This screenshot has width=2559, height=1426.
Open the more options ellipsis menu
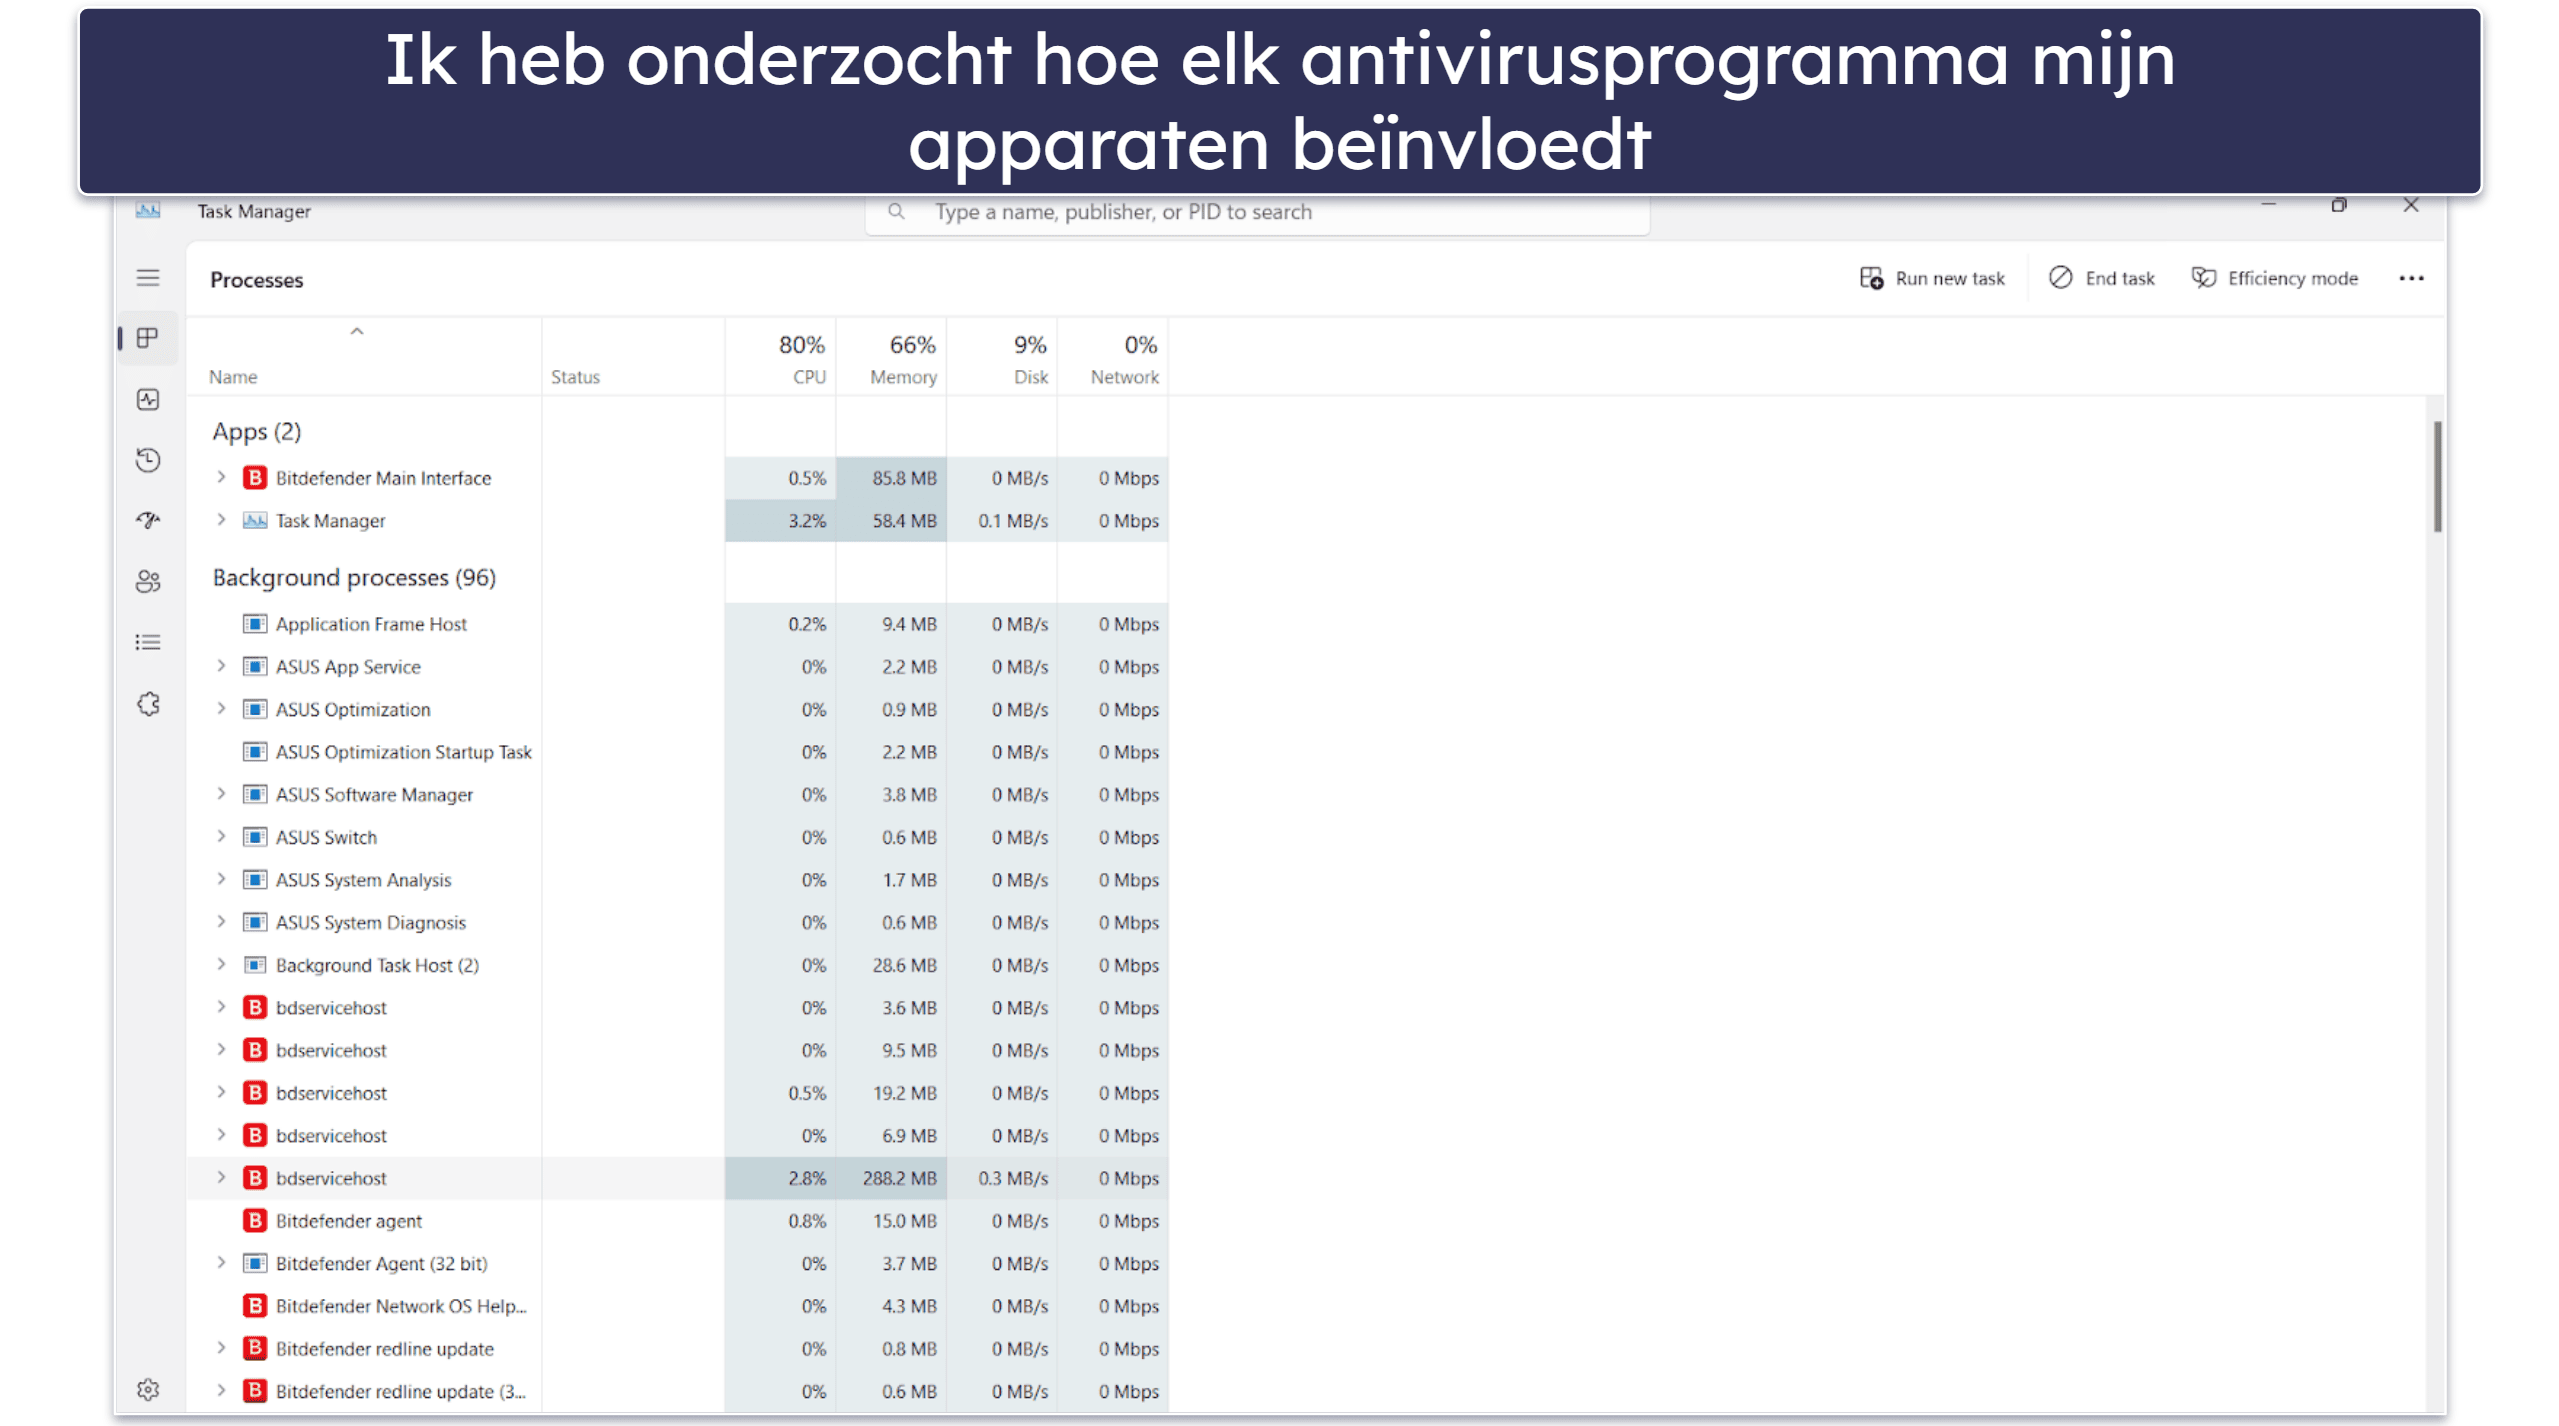pyautogui.click(x=2411, y=278)
